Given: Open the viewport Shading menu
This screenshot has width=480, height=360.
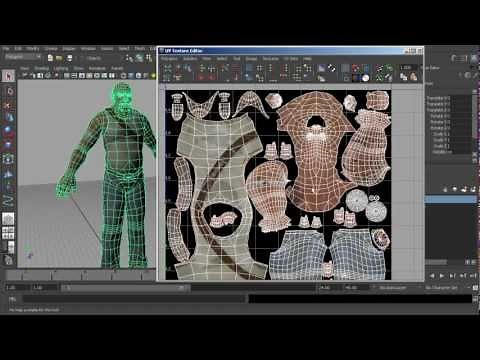Looking at the screenshot, I should [x=42, y=68].
